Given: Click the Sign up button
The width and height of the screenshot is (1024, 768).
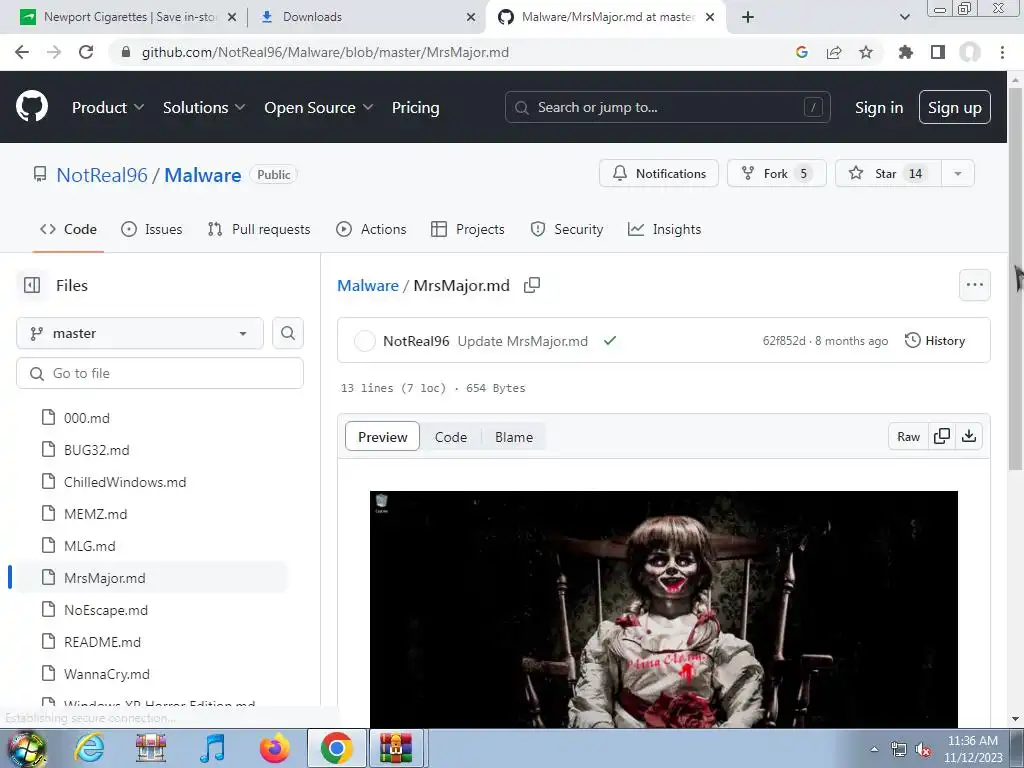Looking at the screenshot, I should coord(955,107).
